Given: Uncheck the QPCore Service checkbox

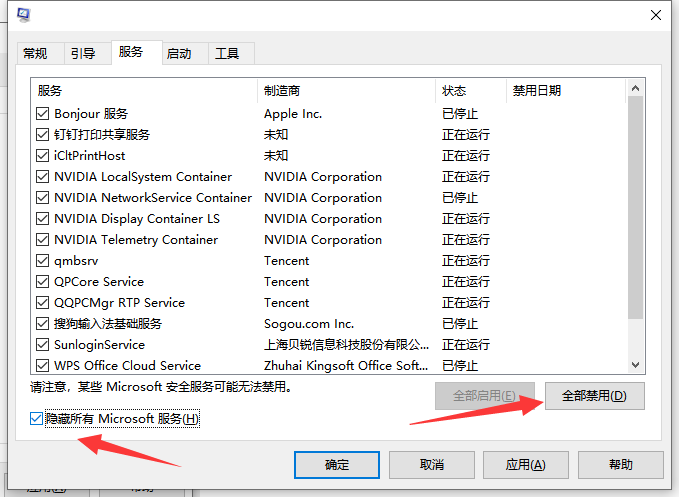Looking at the screenshot, I should pyautogui.click(x=42, y=281).
